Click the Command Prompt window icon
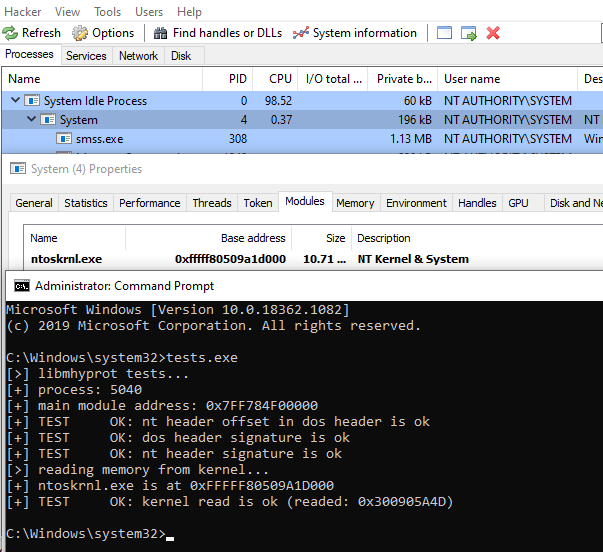 click(22, 286)
